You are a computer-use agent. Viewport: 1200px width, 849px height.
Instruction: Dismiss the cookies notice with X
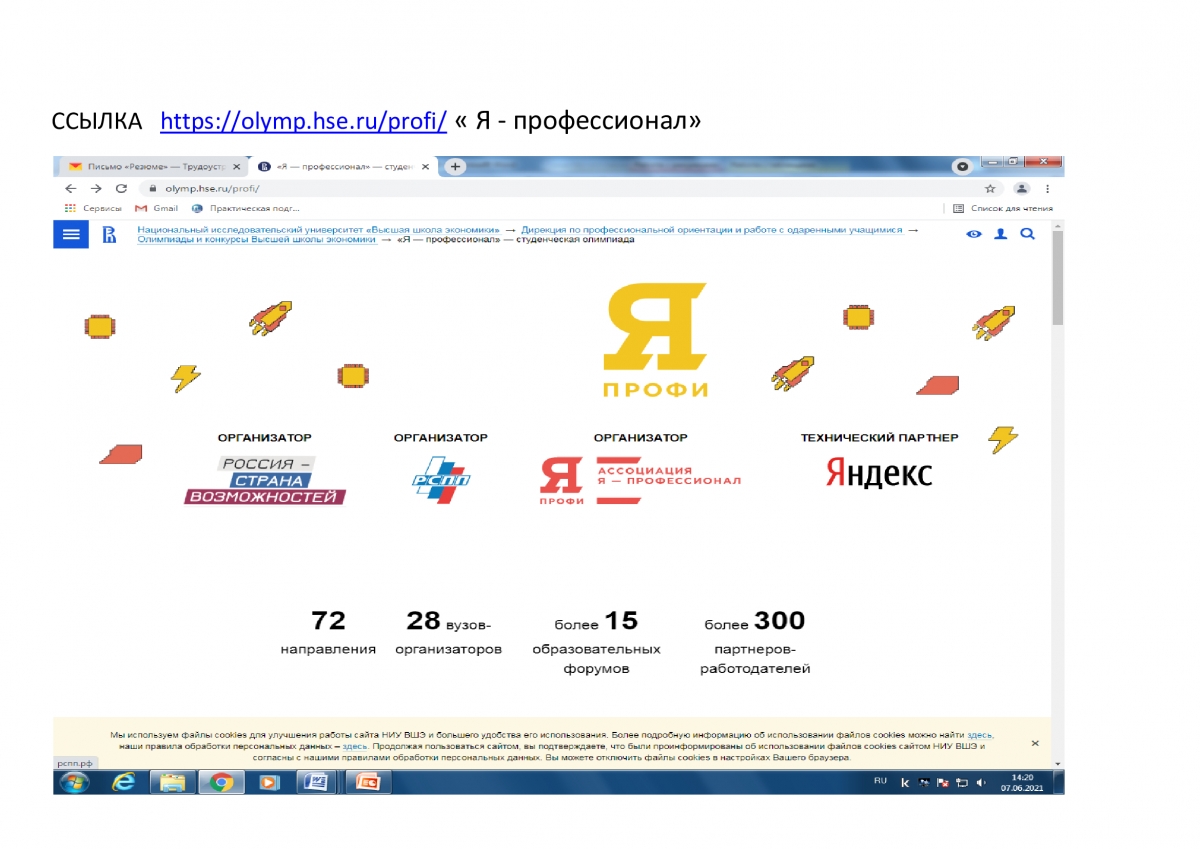(1035, 743)
